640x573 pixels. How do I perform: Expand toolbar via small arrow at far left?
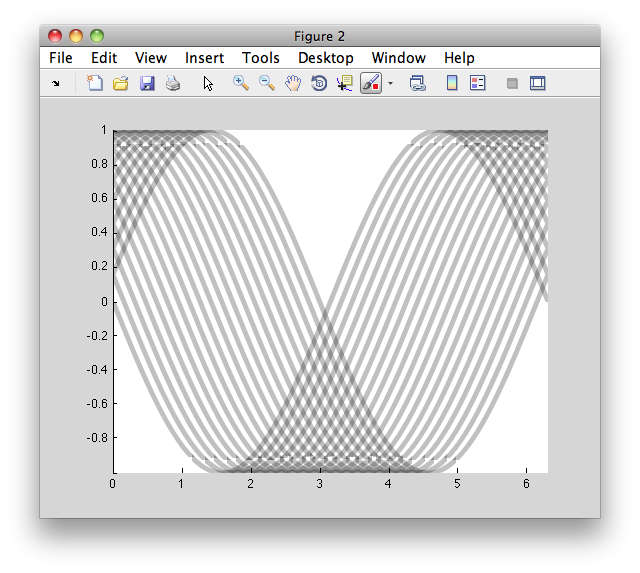pos(56,84)
